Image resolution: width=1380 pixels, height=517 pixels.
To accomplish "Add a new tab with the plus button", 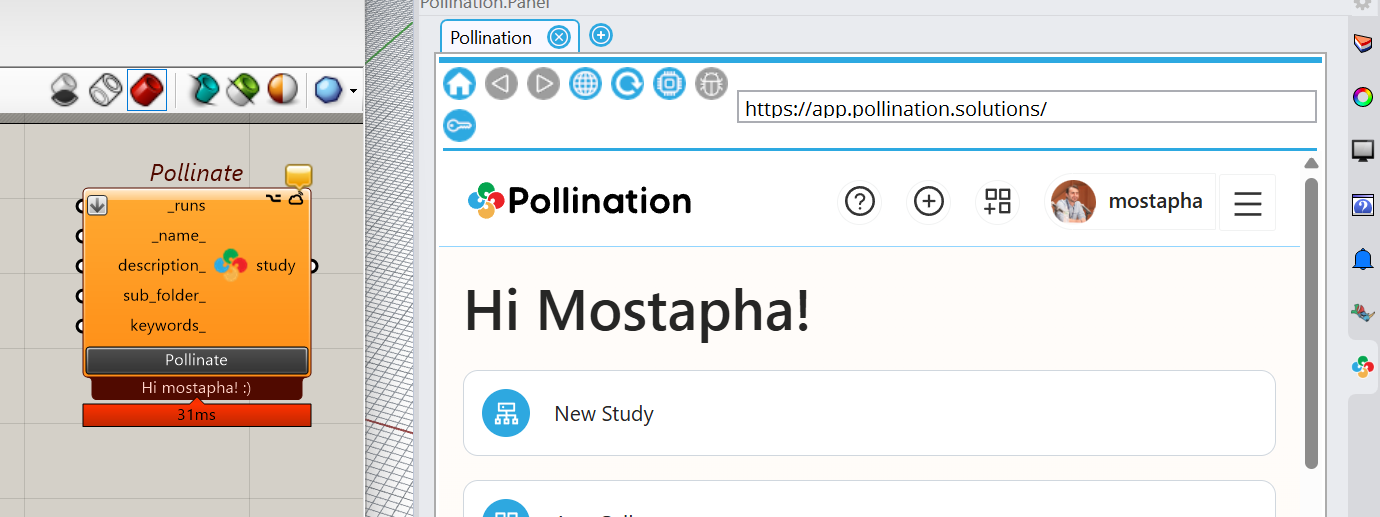I will pos(600,36).
